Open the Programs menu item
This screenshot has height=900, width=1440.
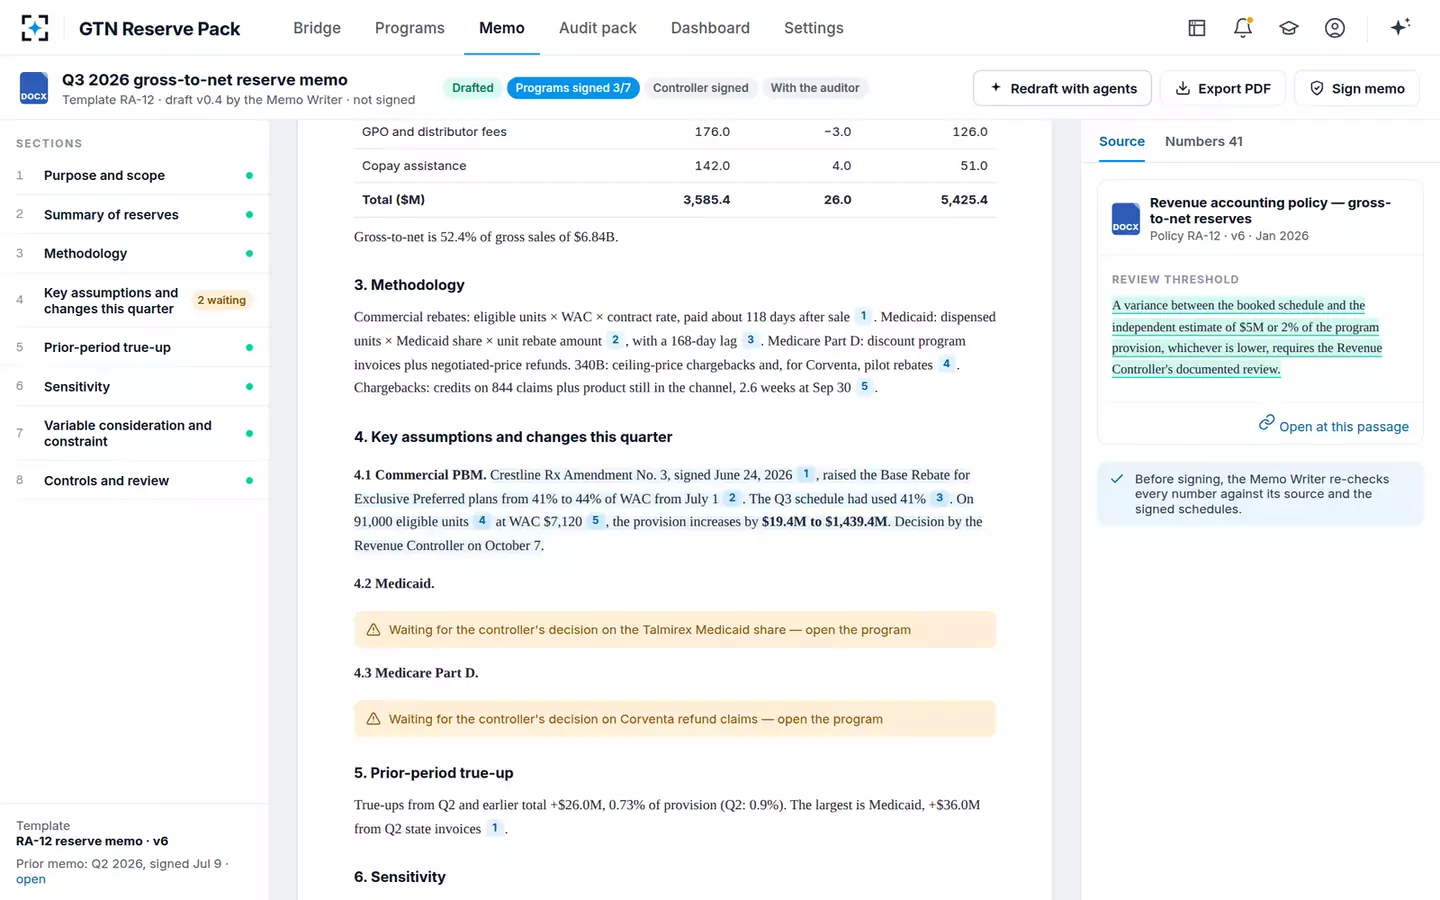click(x=410, y=28)
